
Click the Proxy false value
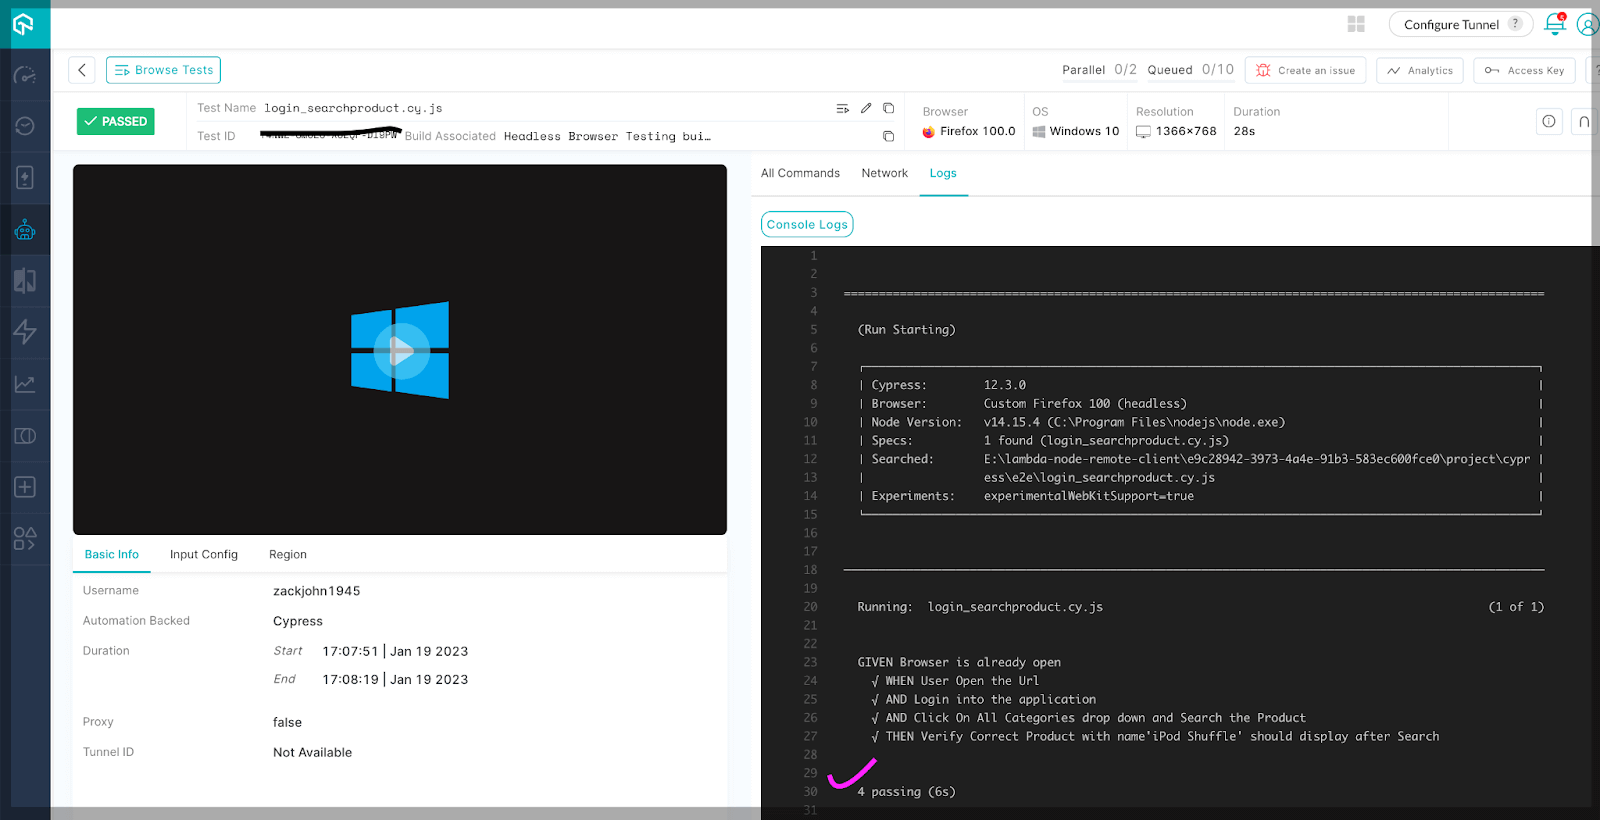(287, 722)
